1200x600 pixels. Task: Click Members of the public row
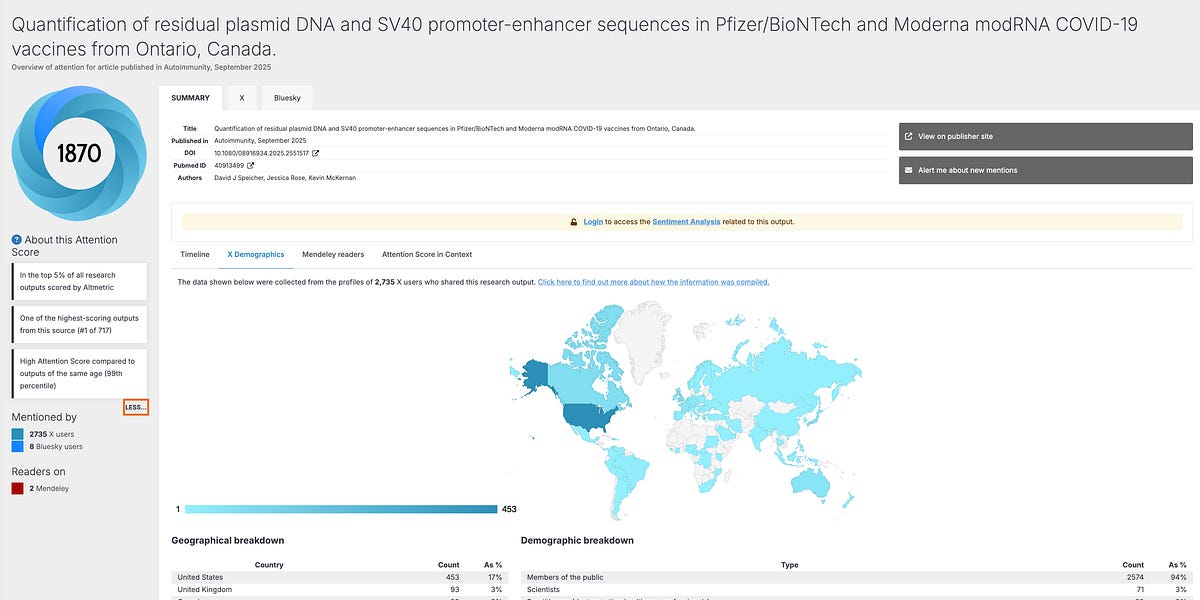click(x=856, y=577)
